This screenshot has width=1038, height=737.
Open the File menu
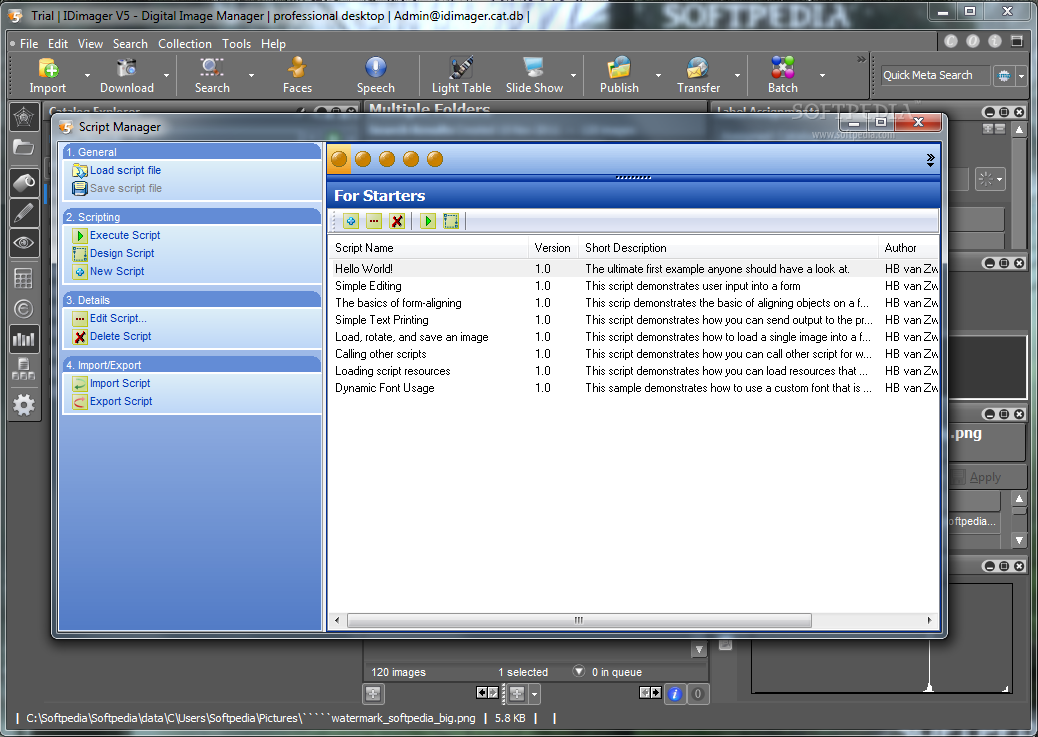click(x=29, y=44)
